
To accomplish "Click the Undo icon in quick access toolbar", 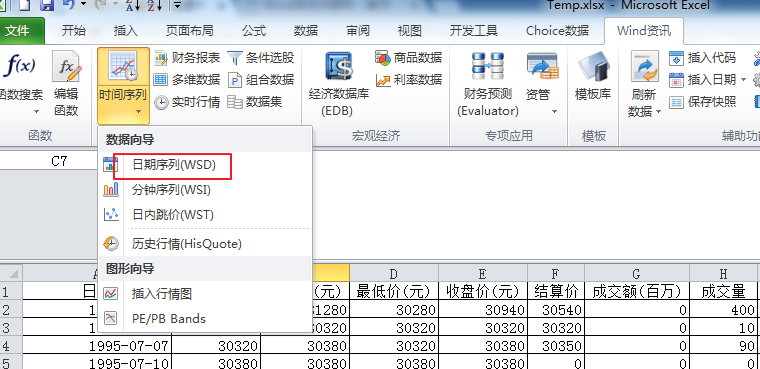I will (68, 5).
